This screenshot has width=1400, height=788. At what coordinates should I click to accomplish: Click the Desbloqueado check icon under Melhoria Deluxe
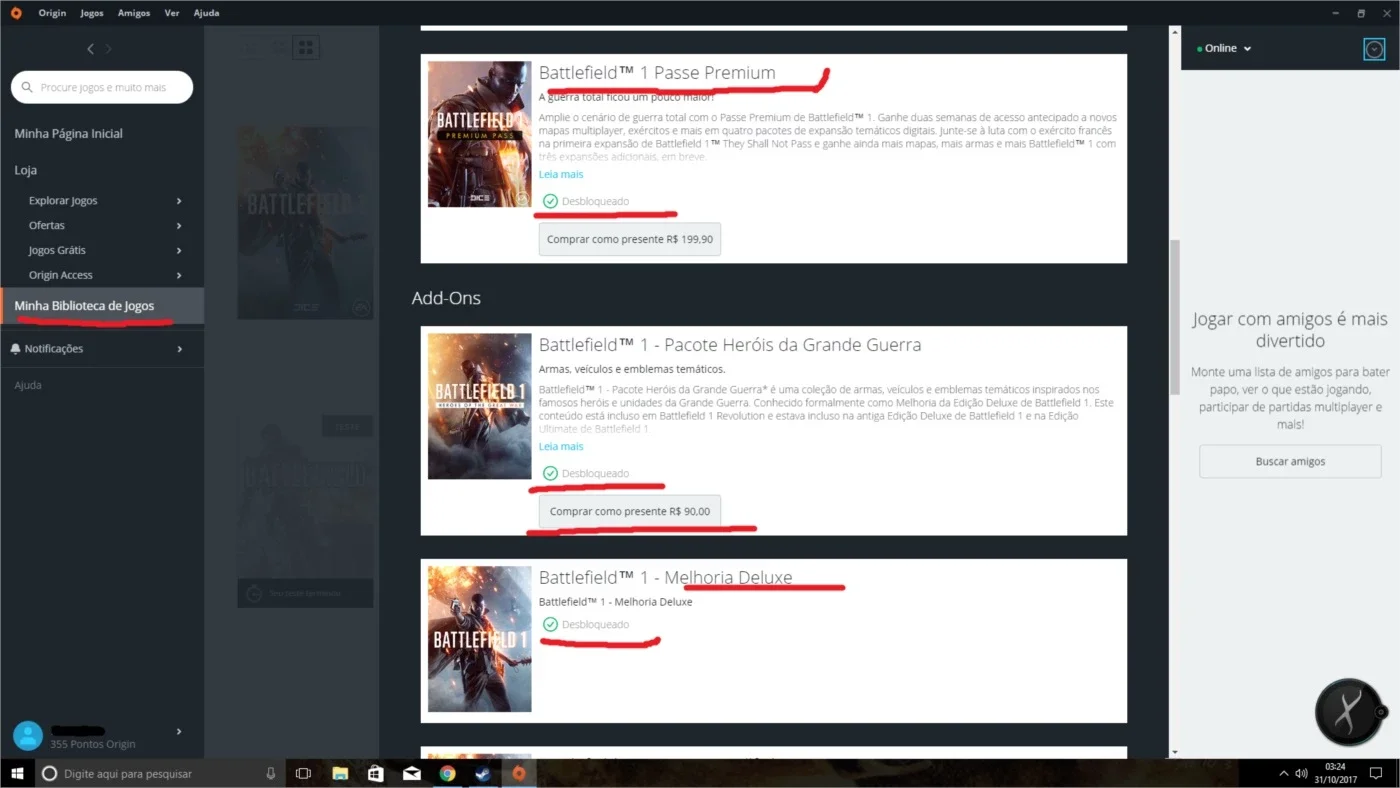(x=550, y=624)
